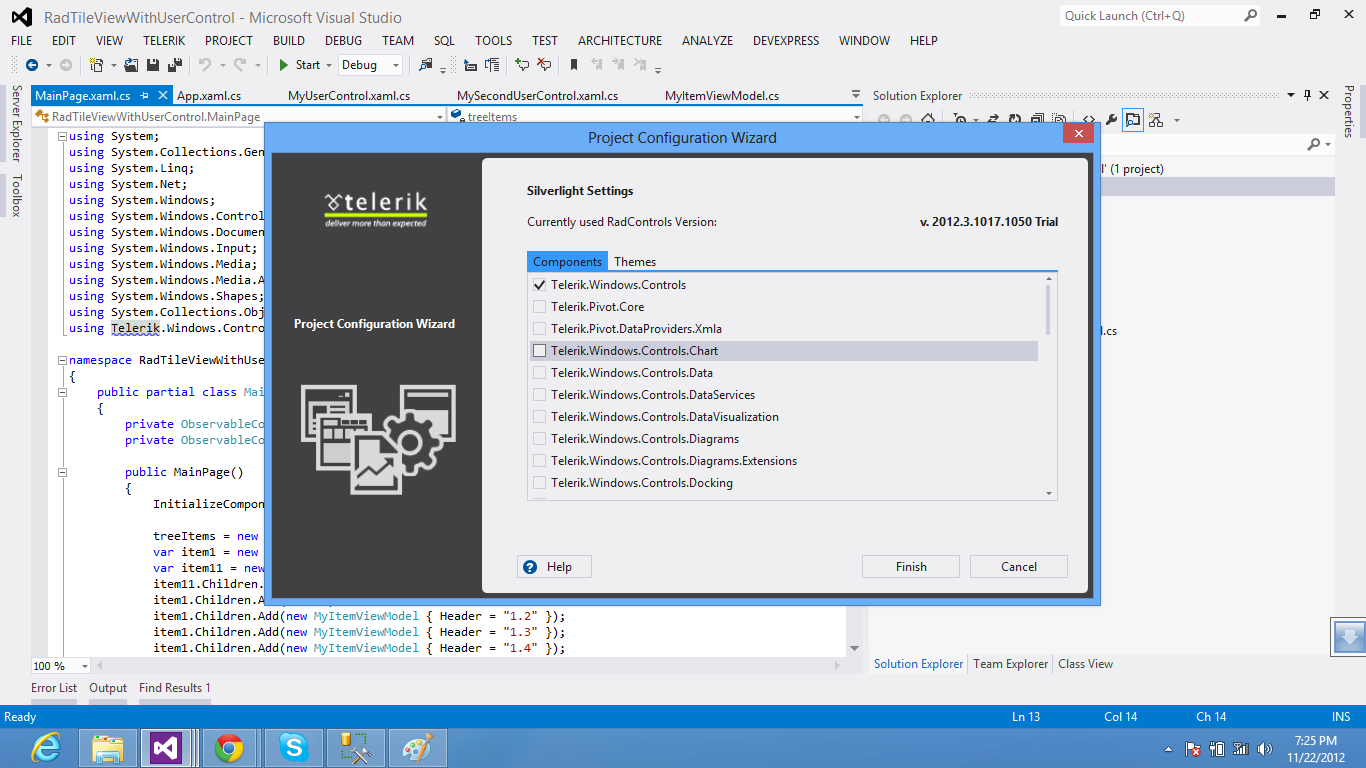The width and height of the screenshot is (1366, 768).
Task: Click Solution Explorer Home icon
Action: (928, 118)
